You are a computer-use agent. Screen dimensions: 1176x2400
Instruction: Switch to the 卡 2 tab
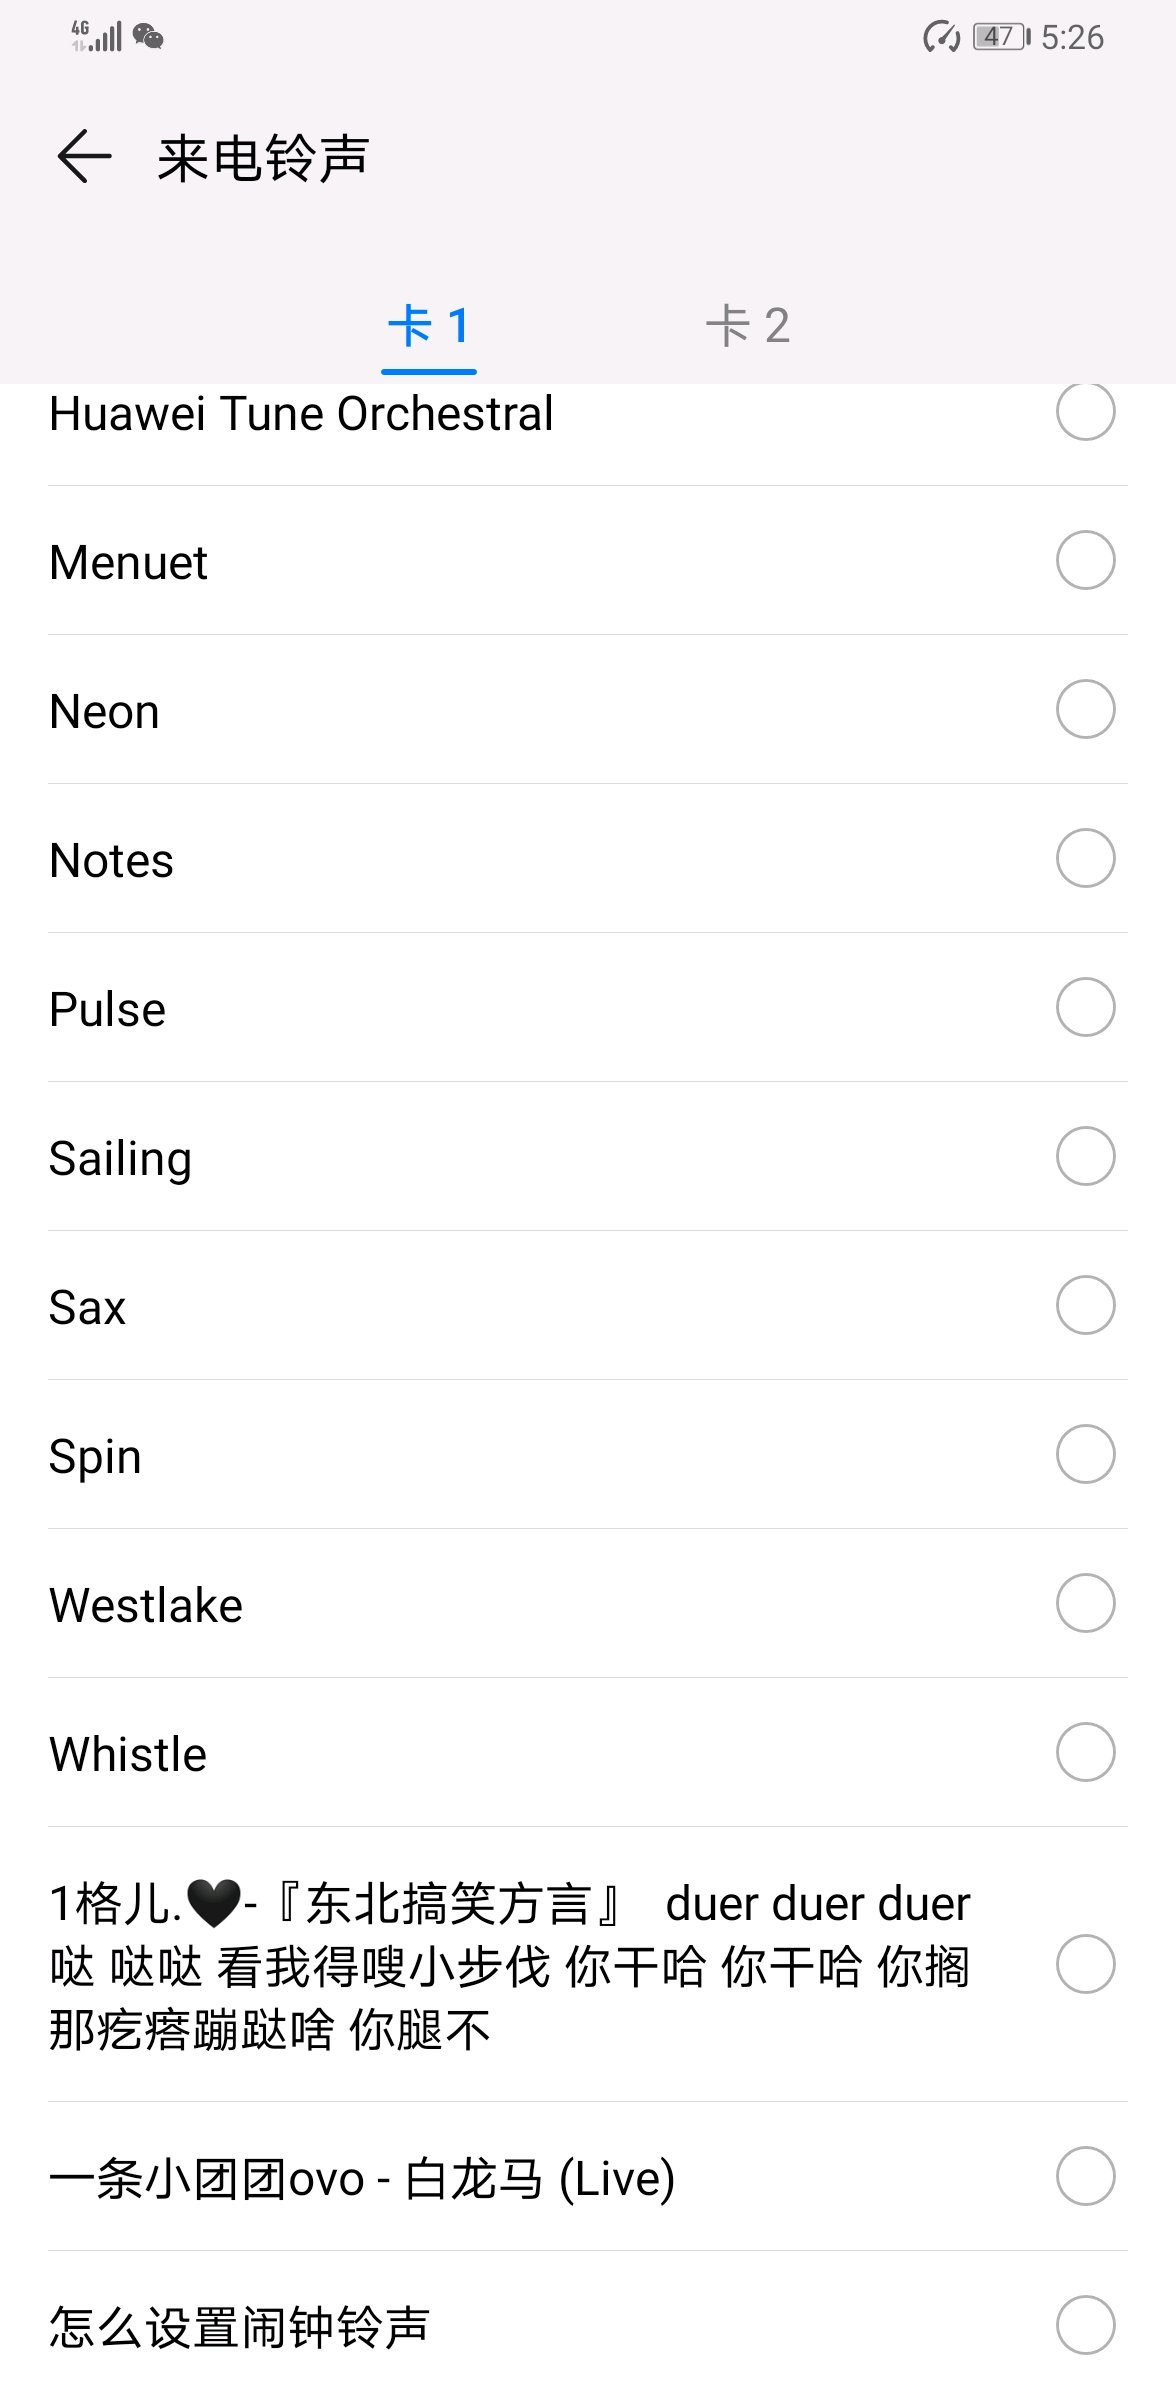(747, 326)
